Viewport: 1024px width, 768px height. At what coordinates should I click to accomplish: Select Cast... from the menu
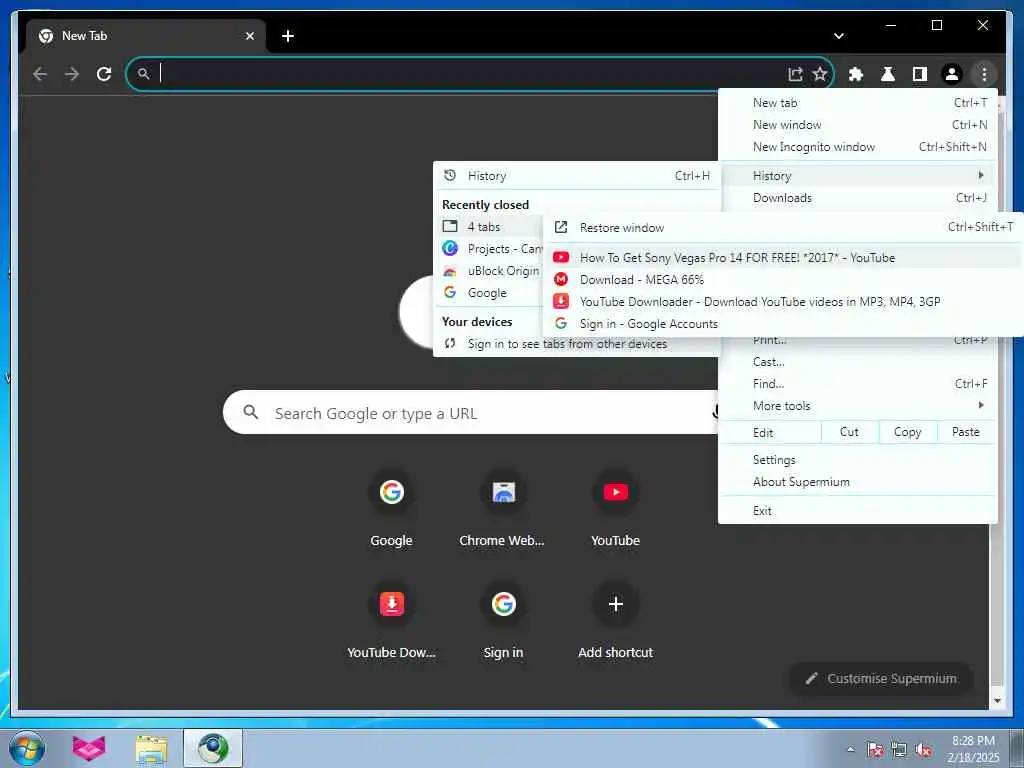[857, 362]
